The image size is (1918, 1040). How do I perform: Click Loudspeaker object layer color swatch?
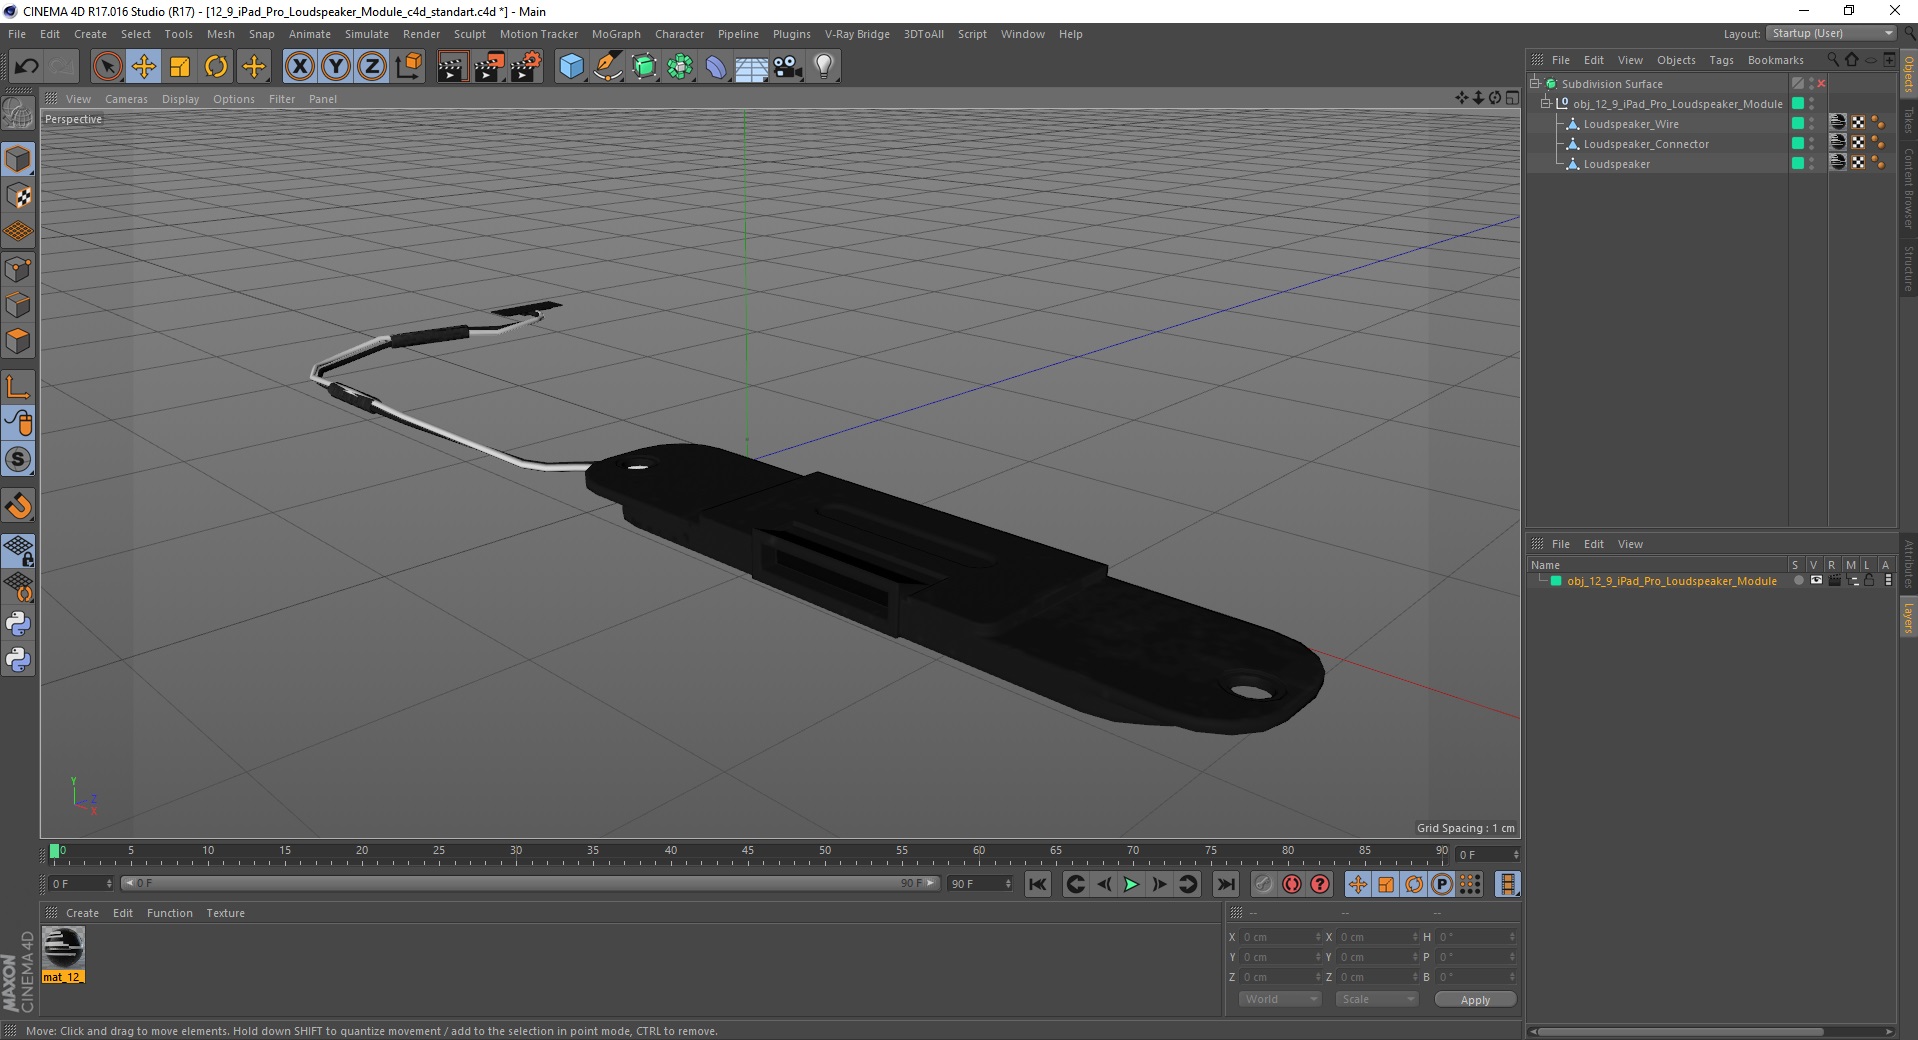click(x=1797, y=163)
